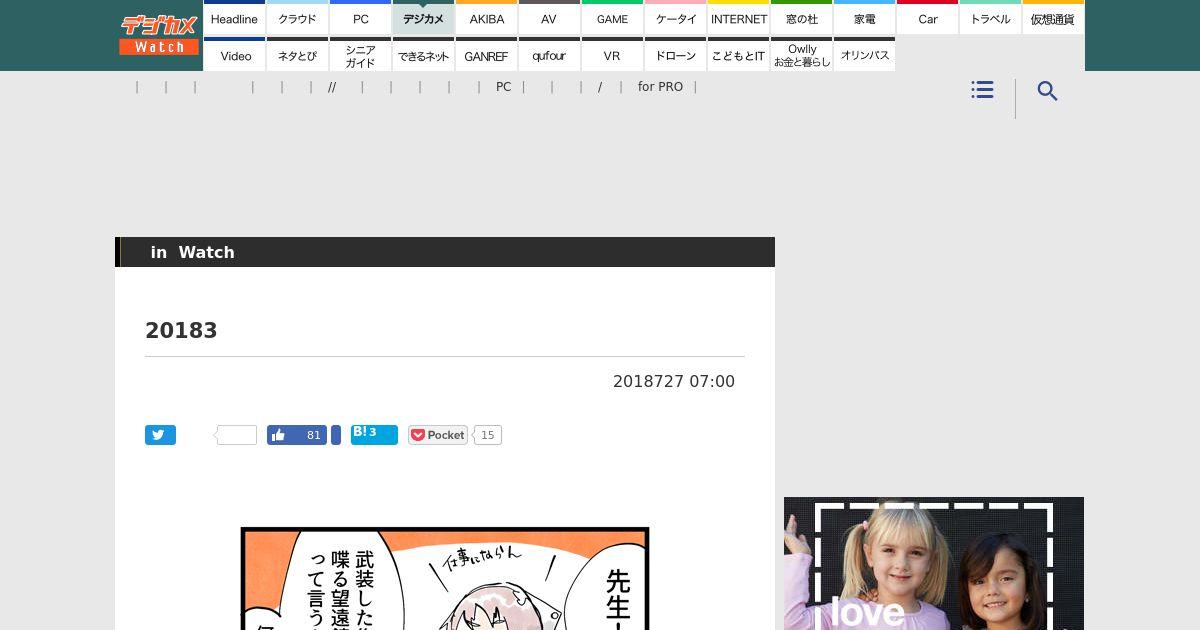View the Pocket save count 15
The image size is (1200, 630).
click(x=487, y=435)
